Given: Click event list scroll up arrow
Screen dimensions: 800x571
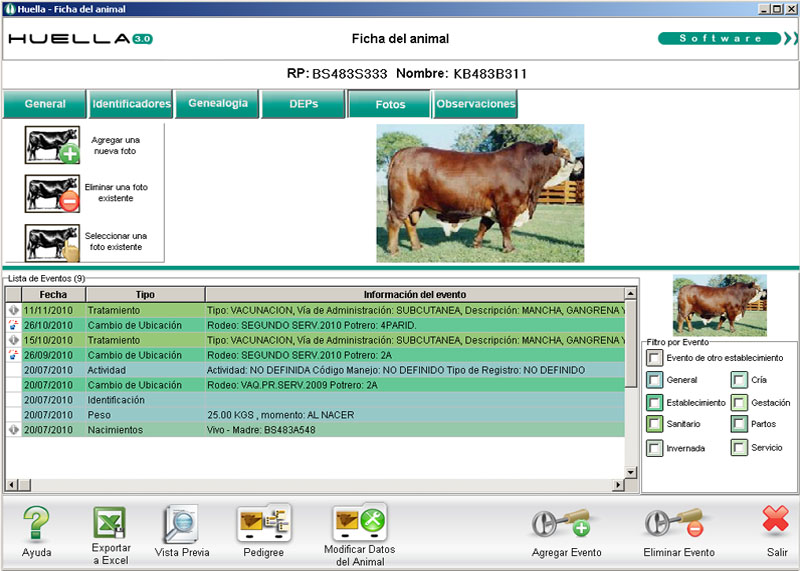Looking at the screenshot, I should 631,293.
